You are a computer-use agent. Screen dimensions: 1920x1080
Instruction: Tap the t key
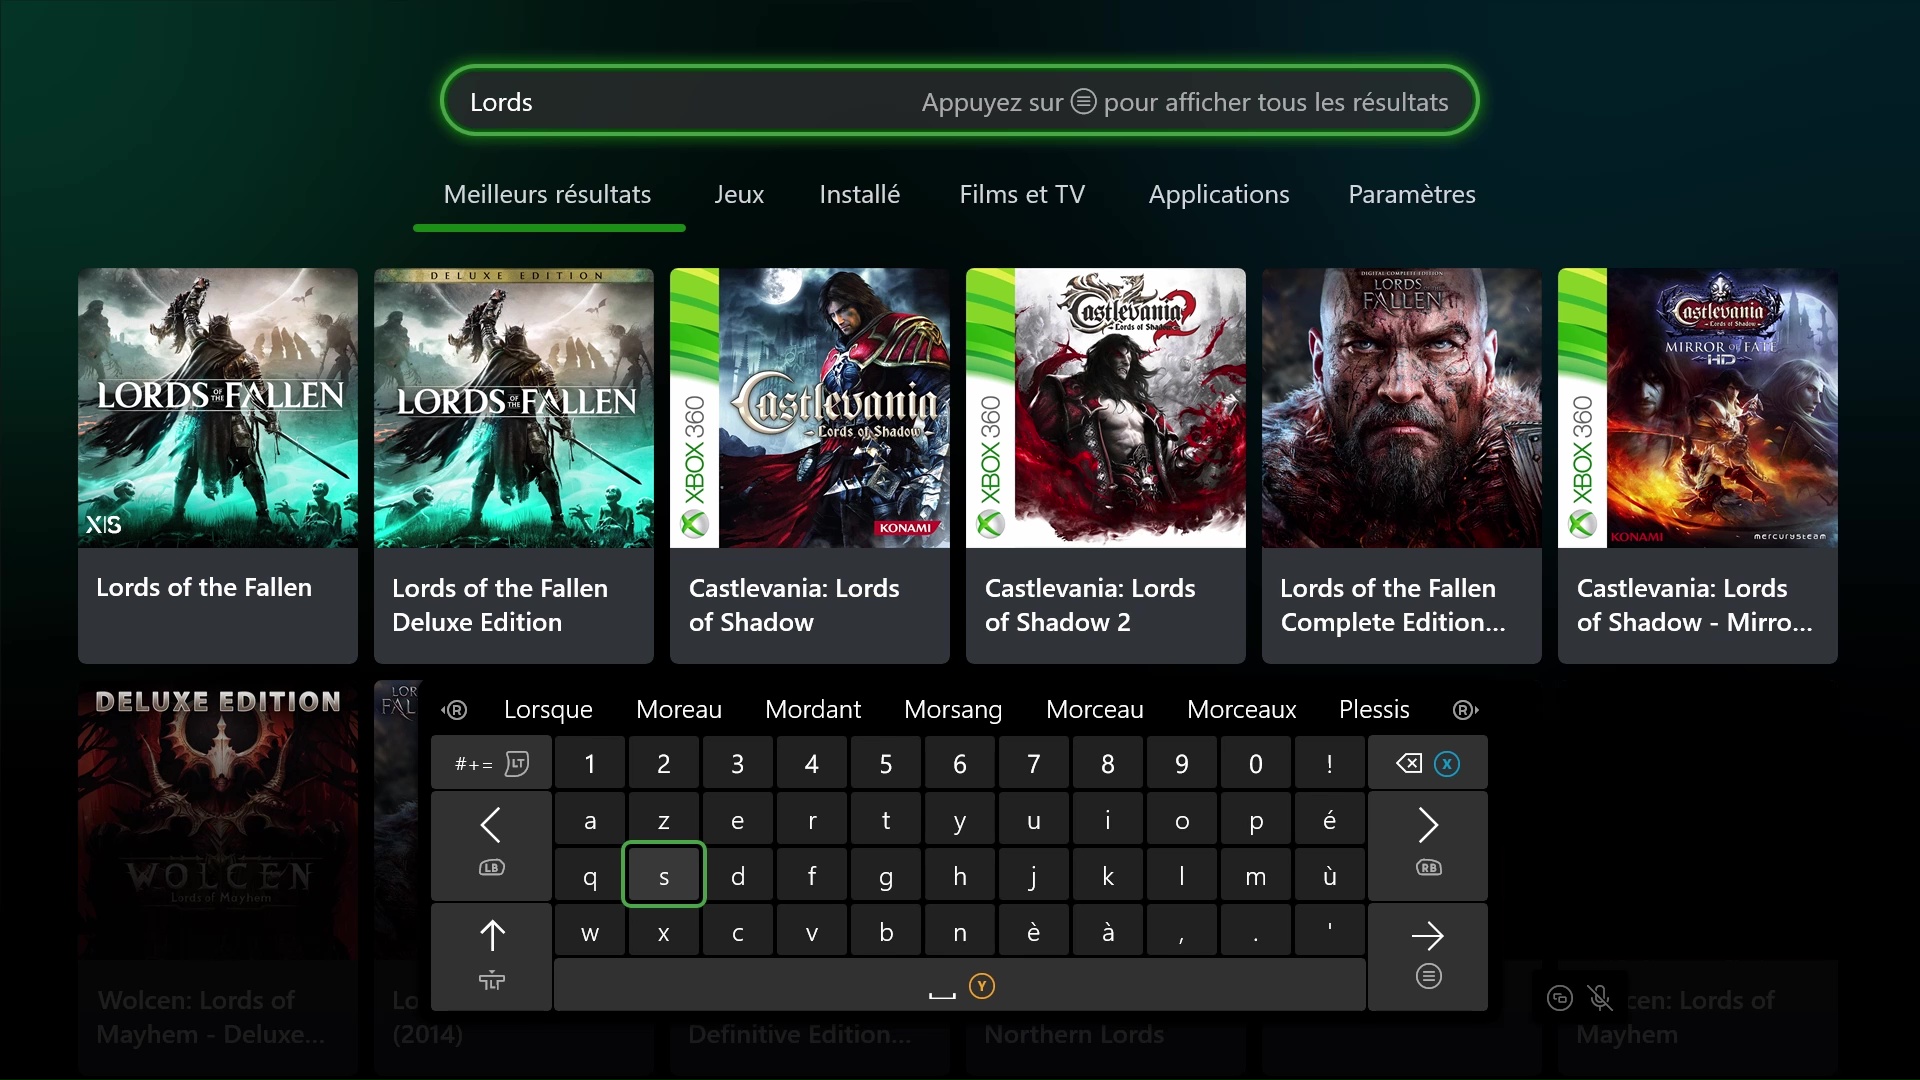click(x=886, y=821)
